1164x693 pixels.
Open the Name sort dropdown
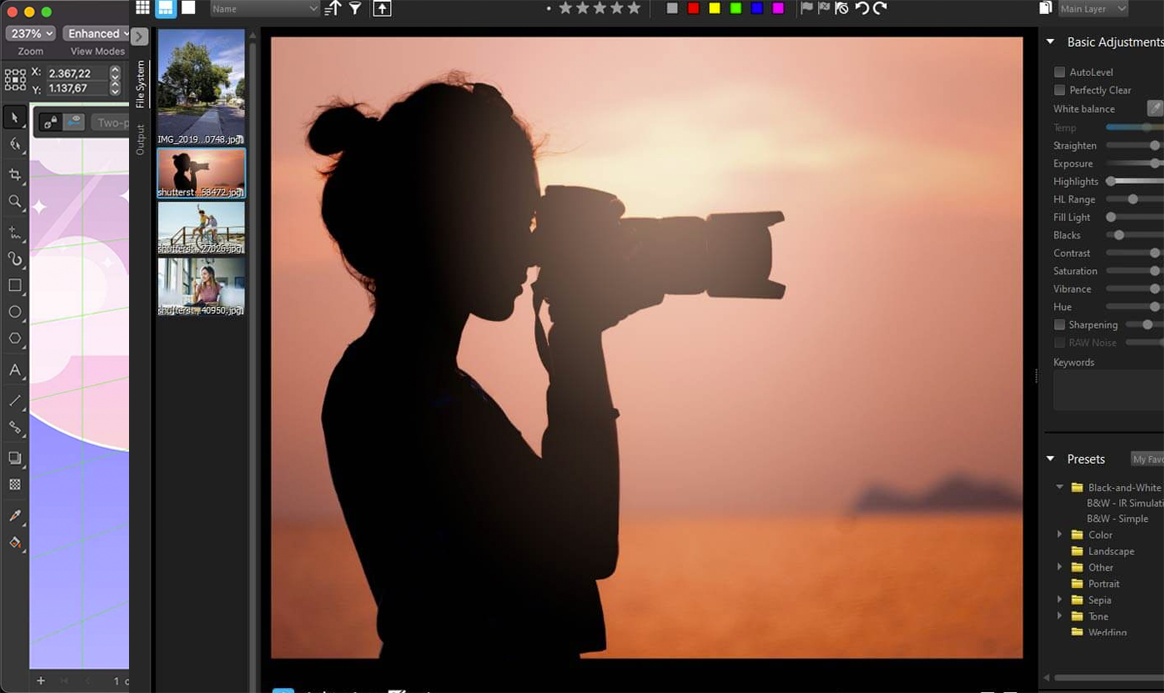[x=264, y=9]
